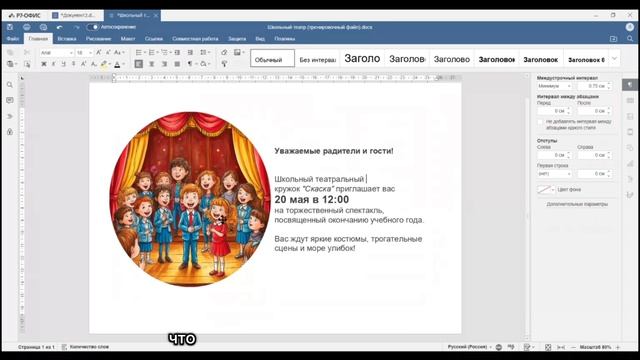Click the Increase font size icon
This screenshot has height=360, width=640.
click(98, 53)
